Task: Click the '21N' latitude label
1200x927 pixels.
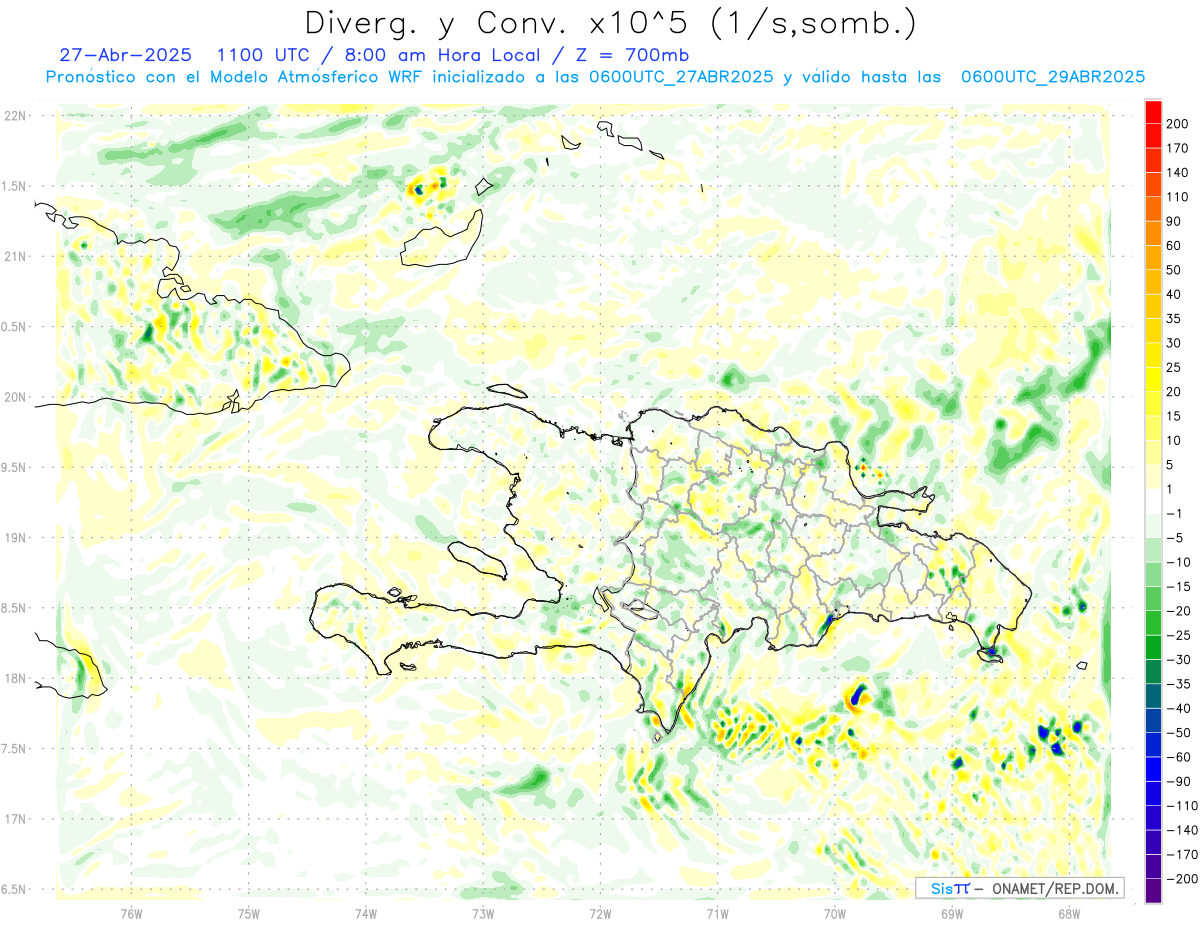Action: 15,257
